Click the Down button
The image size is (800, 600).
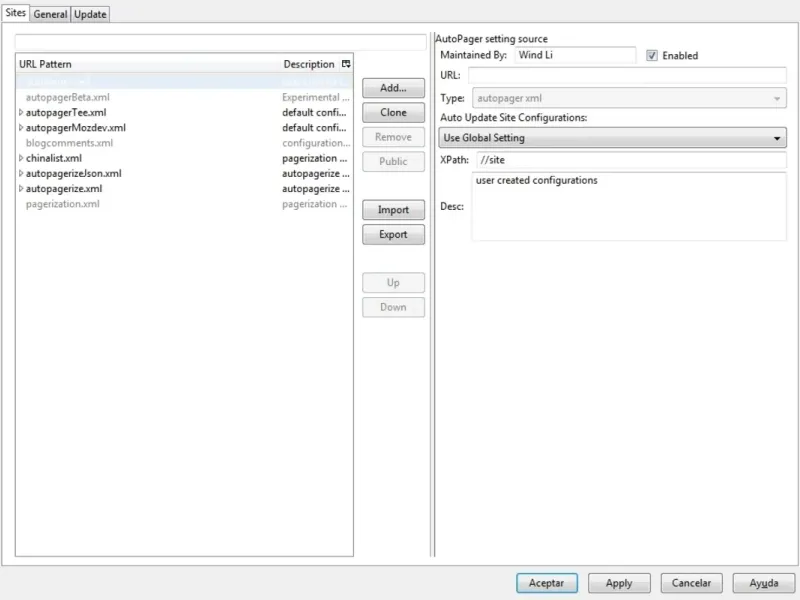tap(393, 307)
